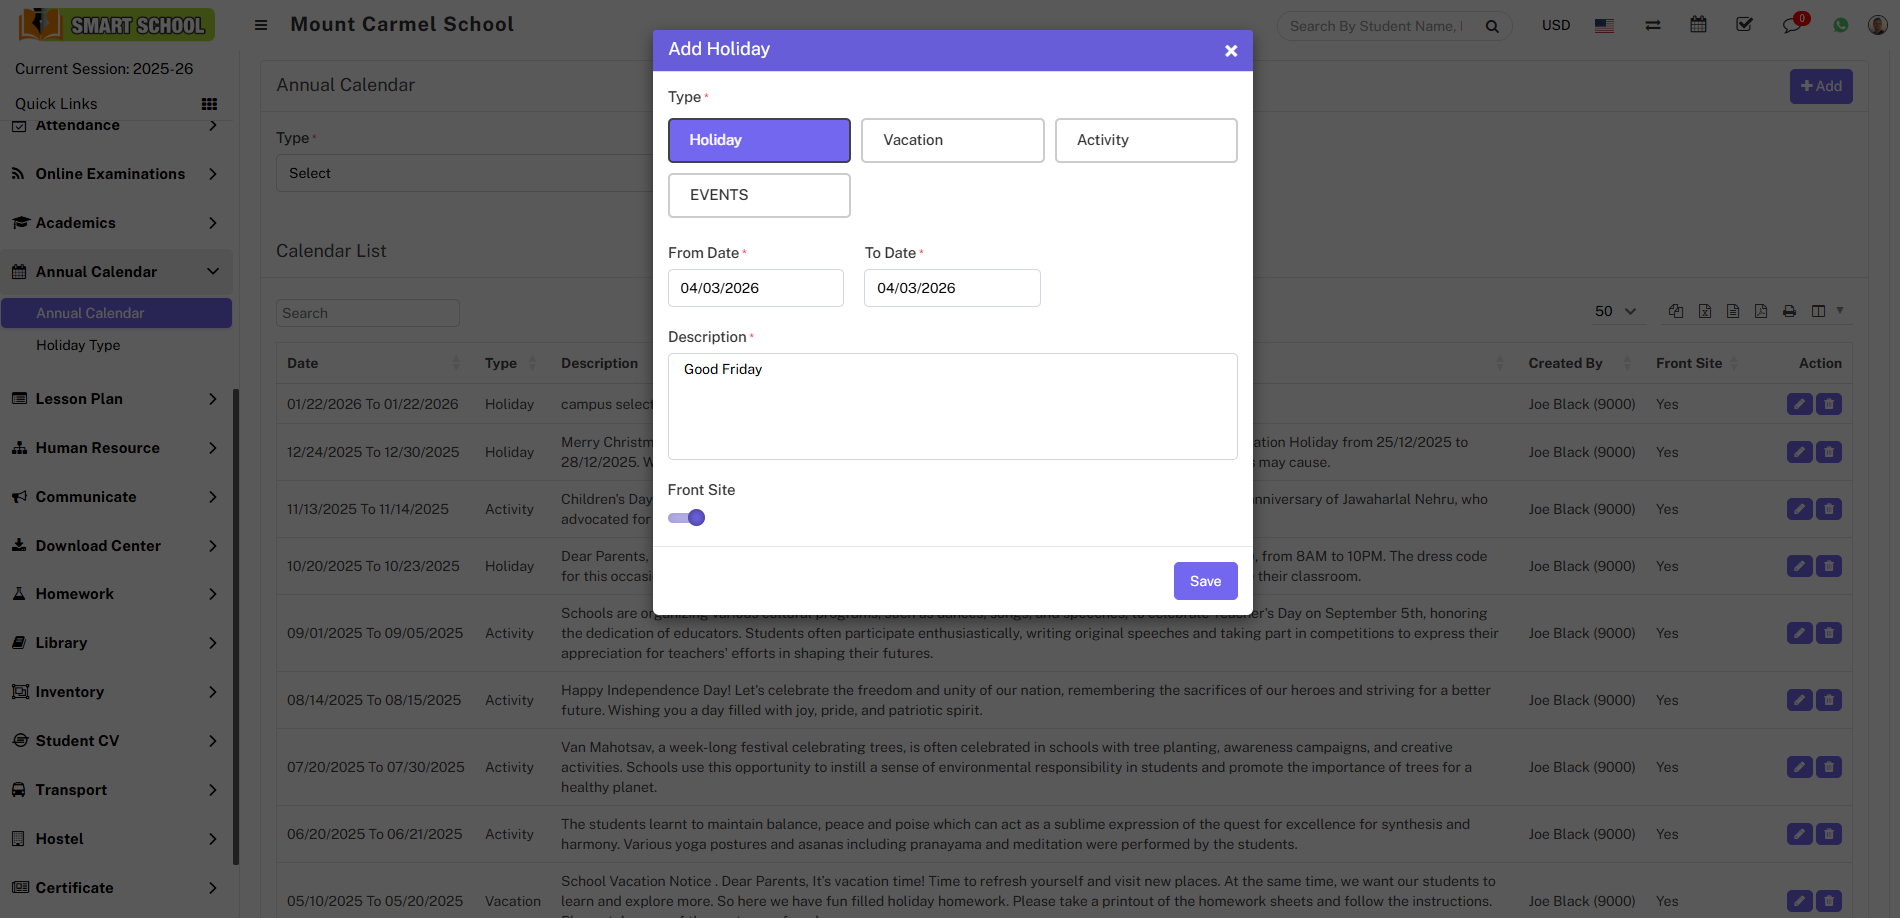1900x918 pixels.
Task: Click the task checklist icon in header
Action: click(1744, 25)
